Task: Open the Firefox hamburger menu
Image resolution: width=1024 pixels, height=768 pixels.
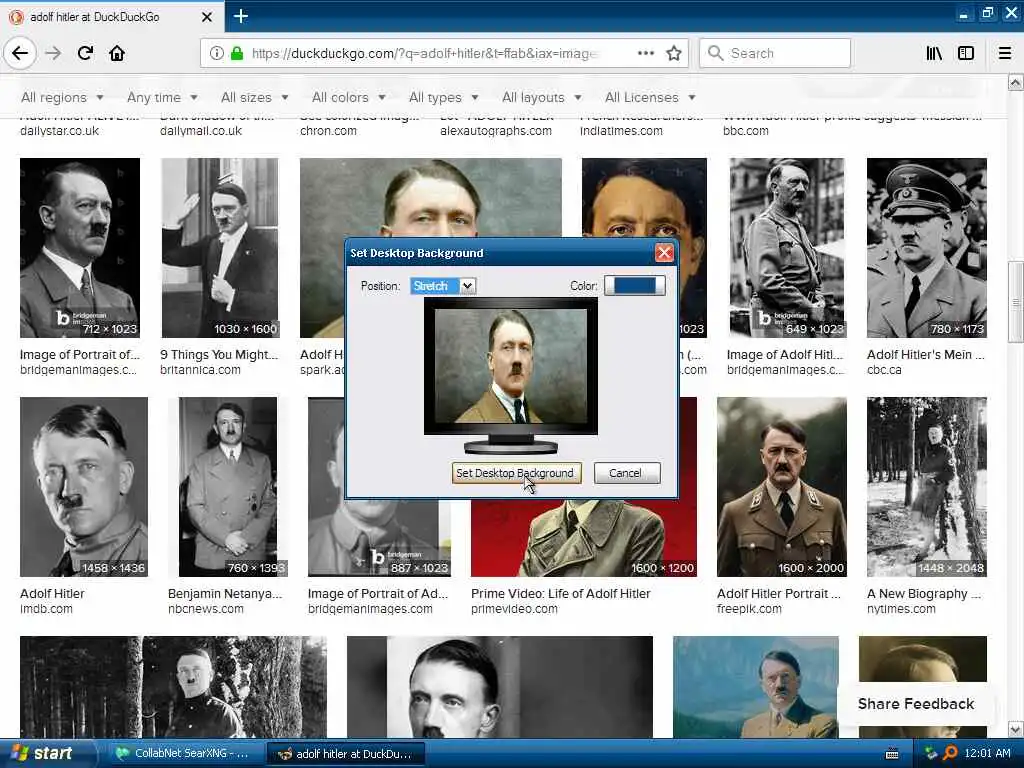Action: click(1005, 53)
